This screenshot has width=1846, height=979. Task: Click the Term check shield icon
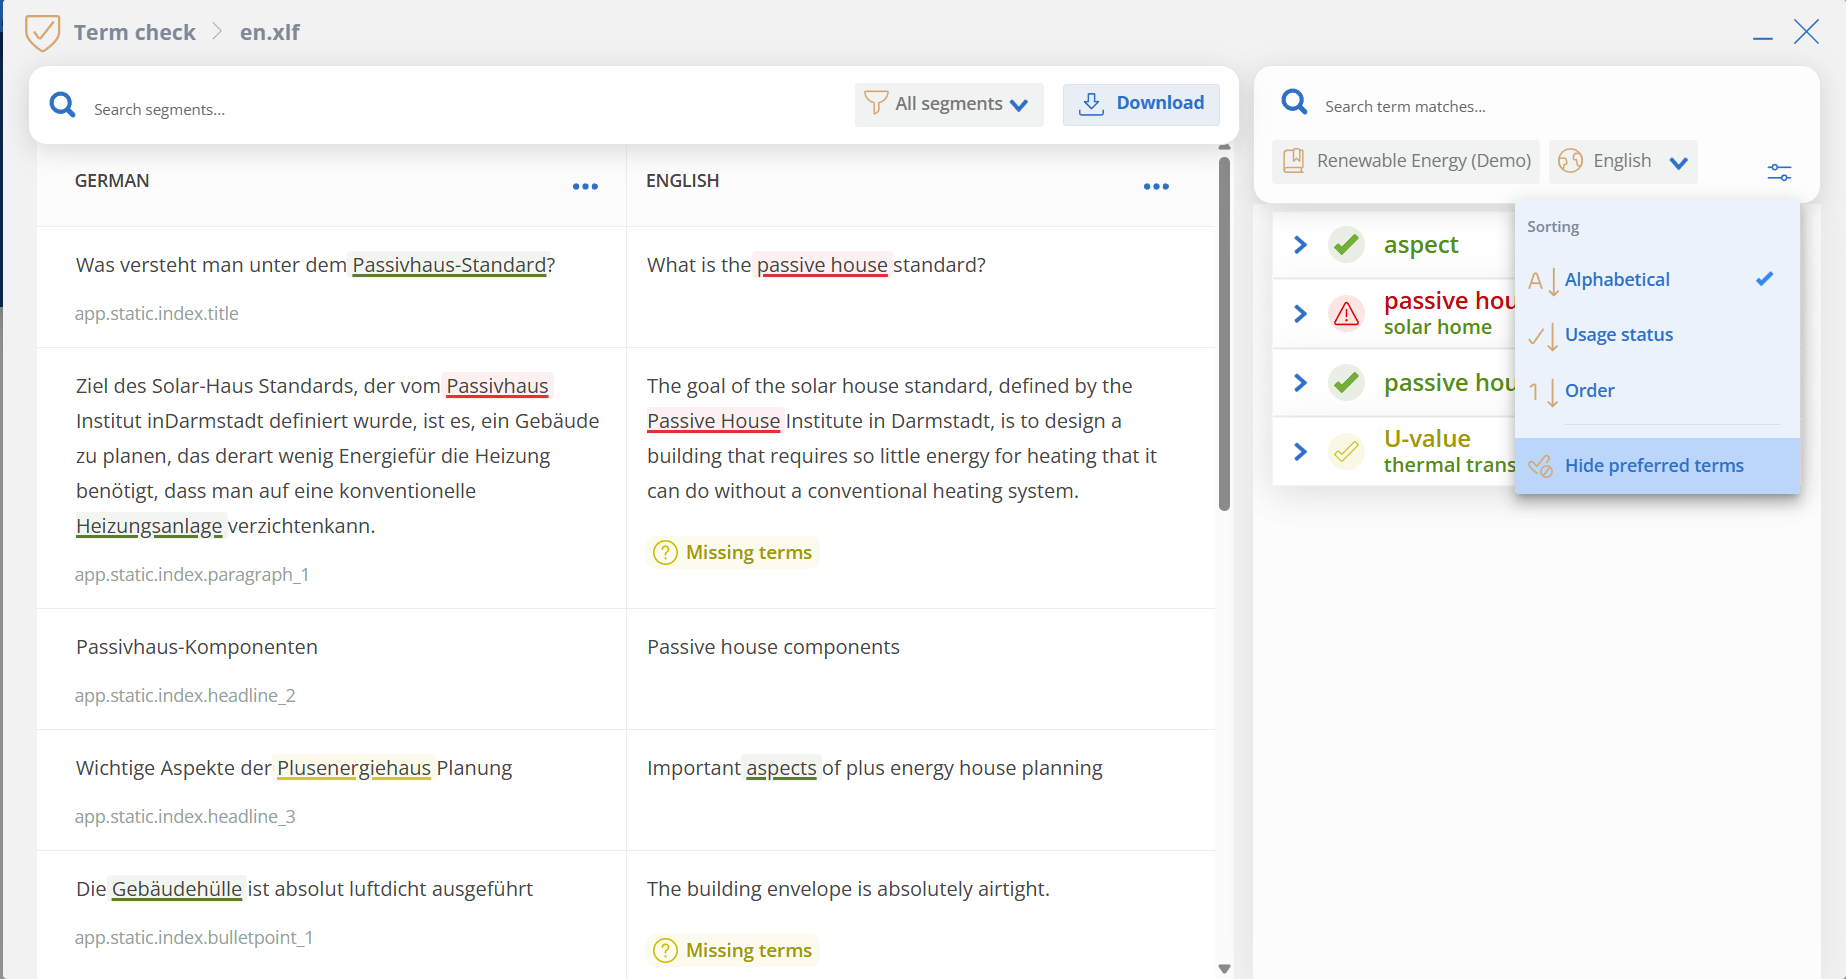(42, 33)
